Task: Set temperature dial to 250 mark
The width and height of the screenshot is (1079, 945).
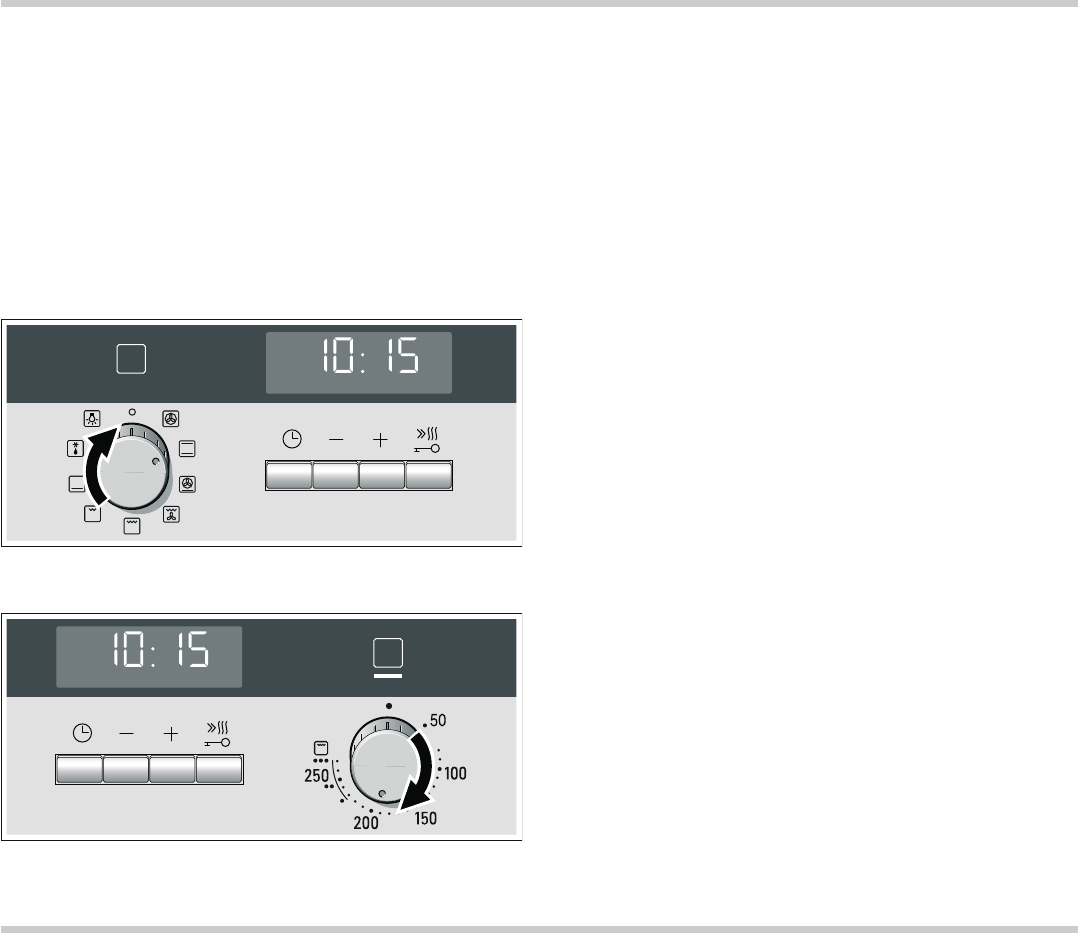Action: [316, 776]
